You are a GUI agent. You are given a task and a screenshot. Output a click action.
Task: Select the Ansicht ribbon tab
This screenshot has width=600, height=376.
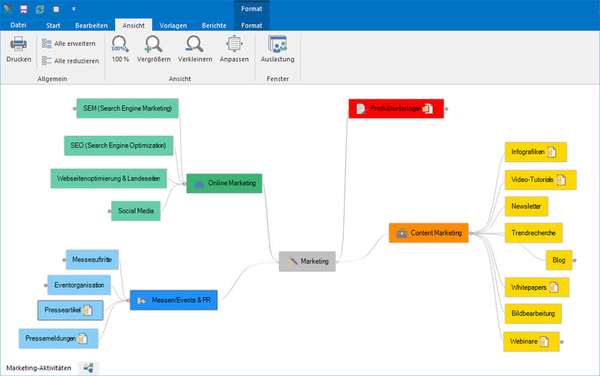pos(134,26)
